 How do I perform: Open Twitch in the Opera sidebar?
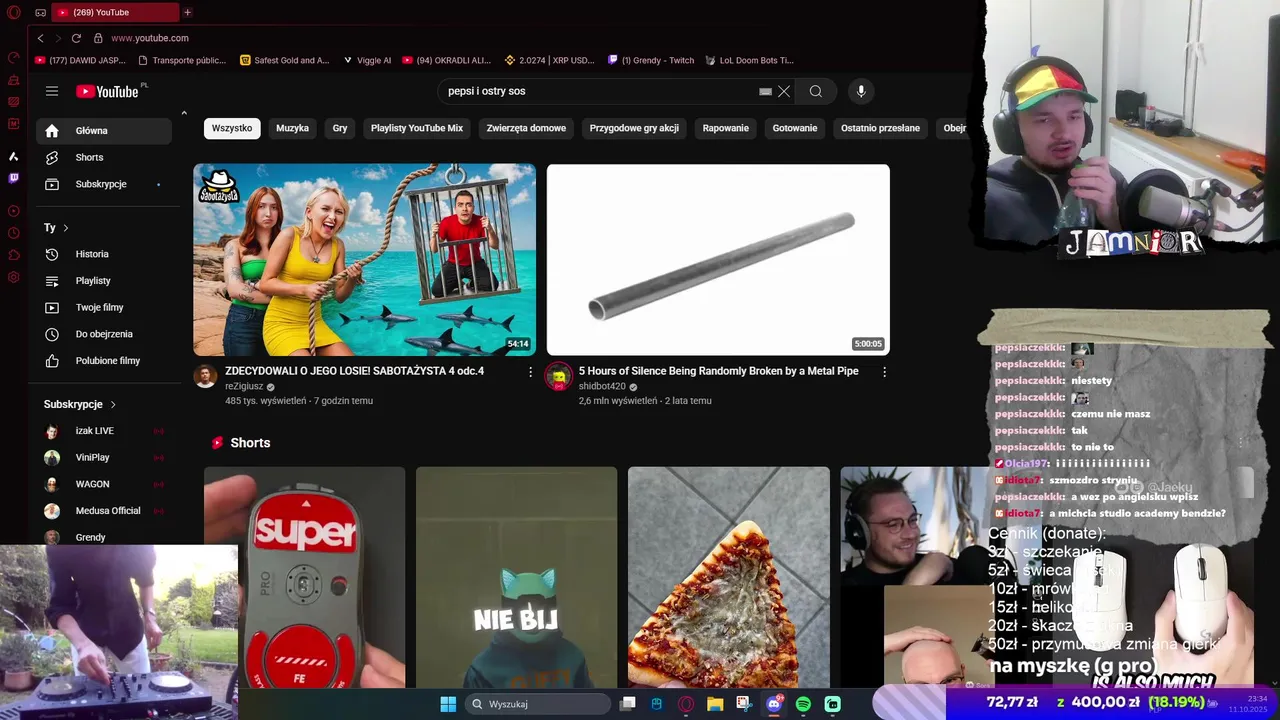pos(13,178)
